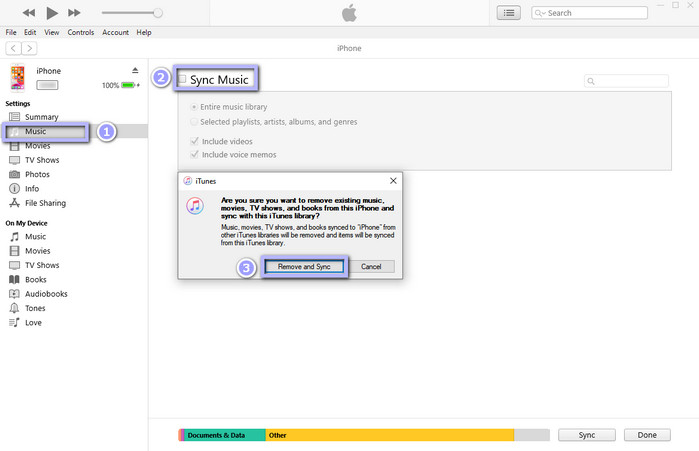Click the iPhone device thumbnail
The width and height of the screenshot is (699, 451).
pyautogui.click(x=18, y=78)
